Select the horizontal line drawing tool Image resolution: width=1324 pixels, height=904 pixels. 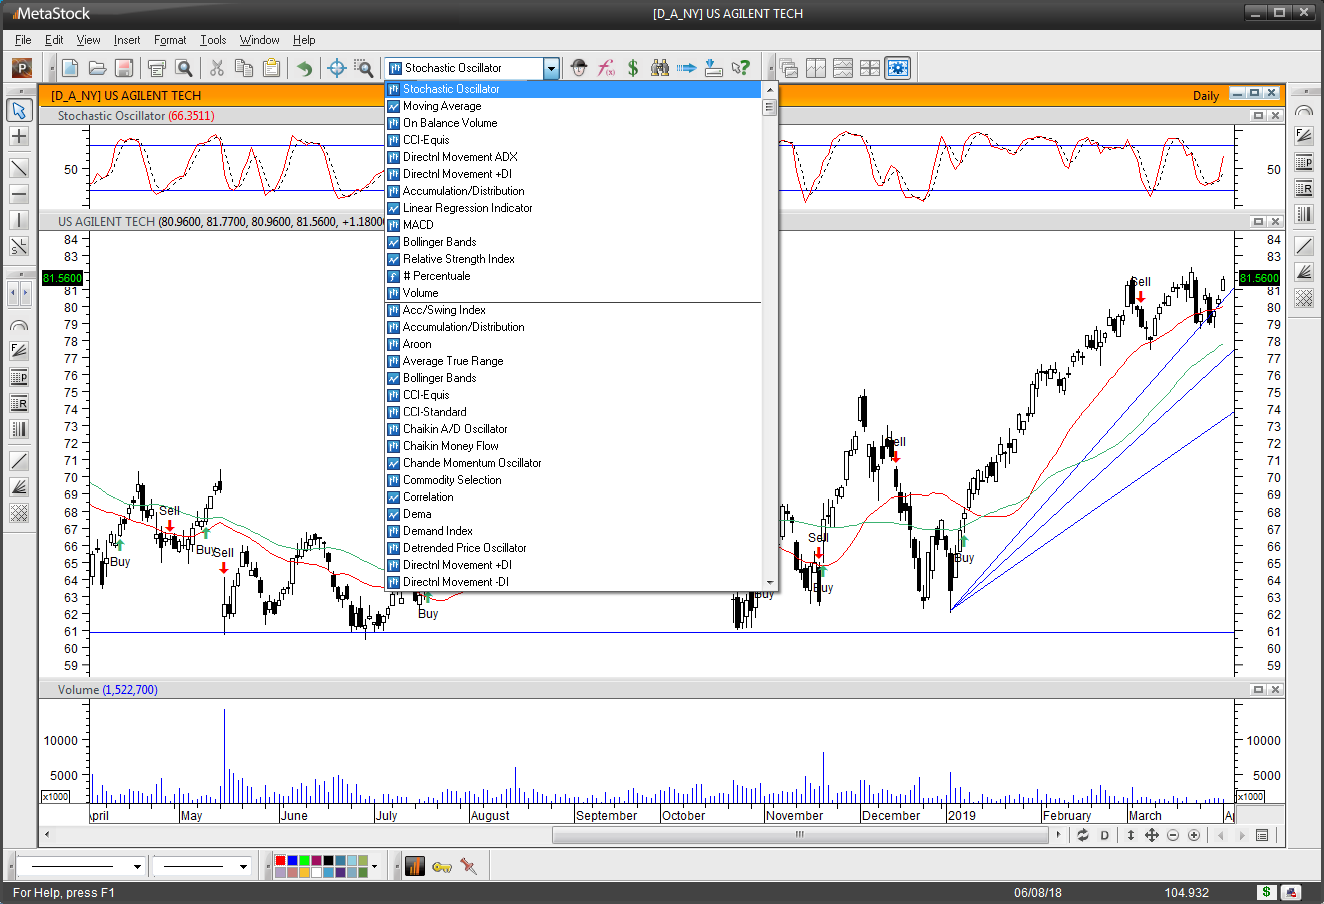coord(19,194)
